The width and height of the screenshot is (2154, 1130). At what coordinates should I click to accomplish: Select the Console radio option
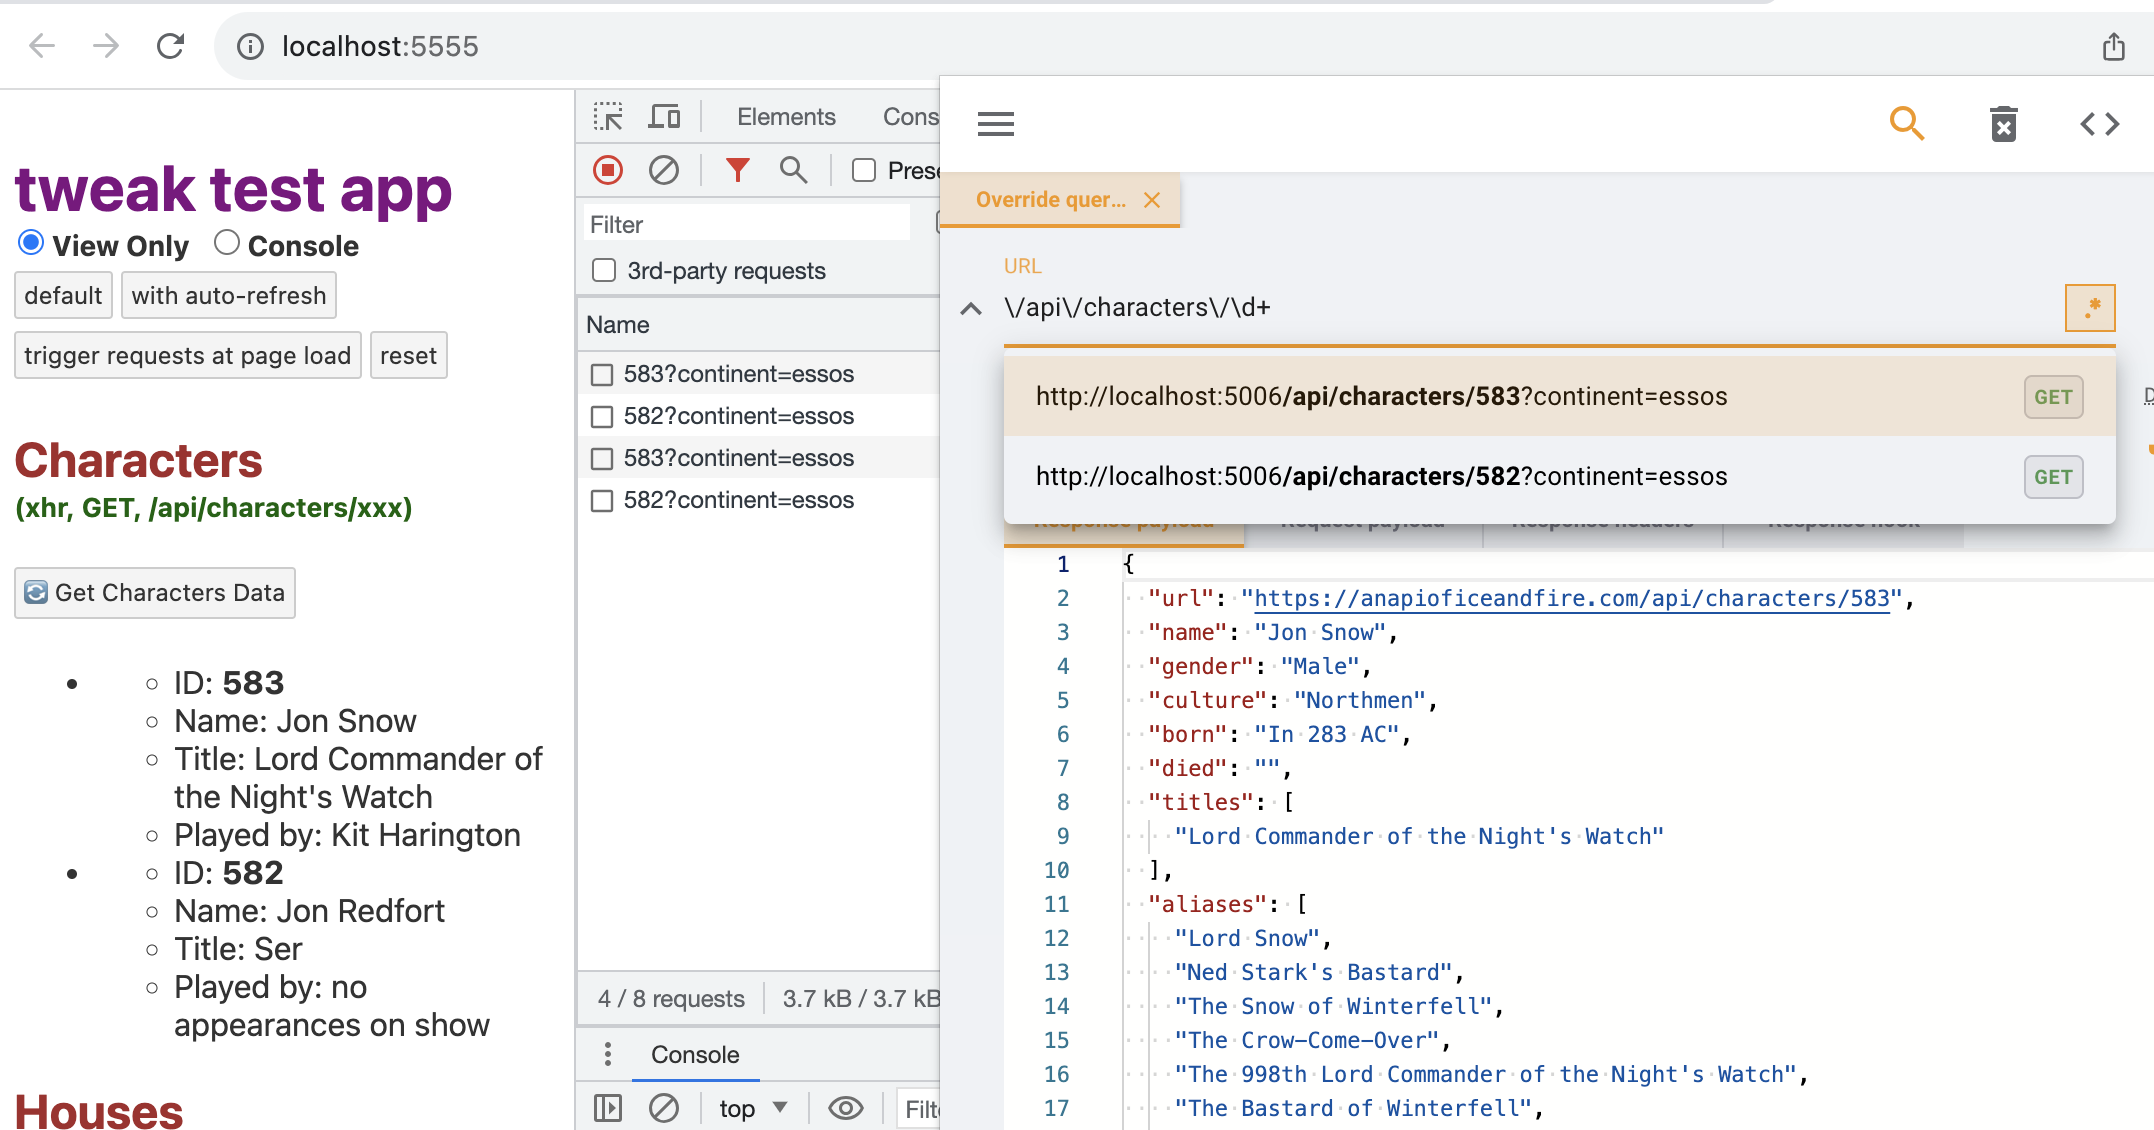click(x=227, y=243)
